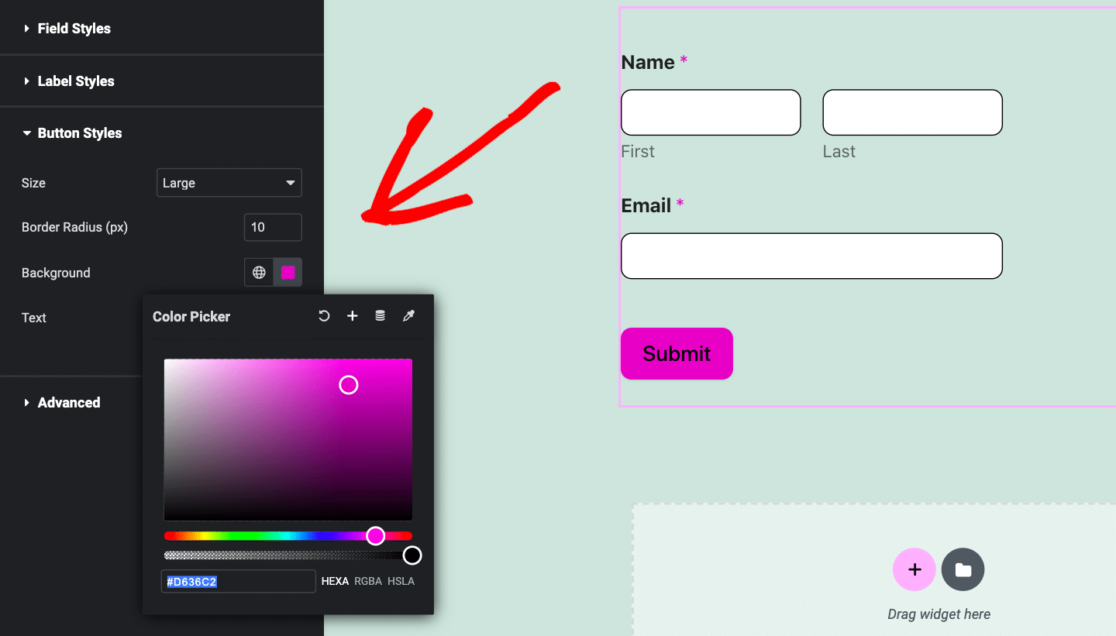The height and width of the screenshot is (636, 1116).
Task: Add new section plus button
Action: pos(914,569)
